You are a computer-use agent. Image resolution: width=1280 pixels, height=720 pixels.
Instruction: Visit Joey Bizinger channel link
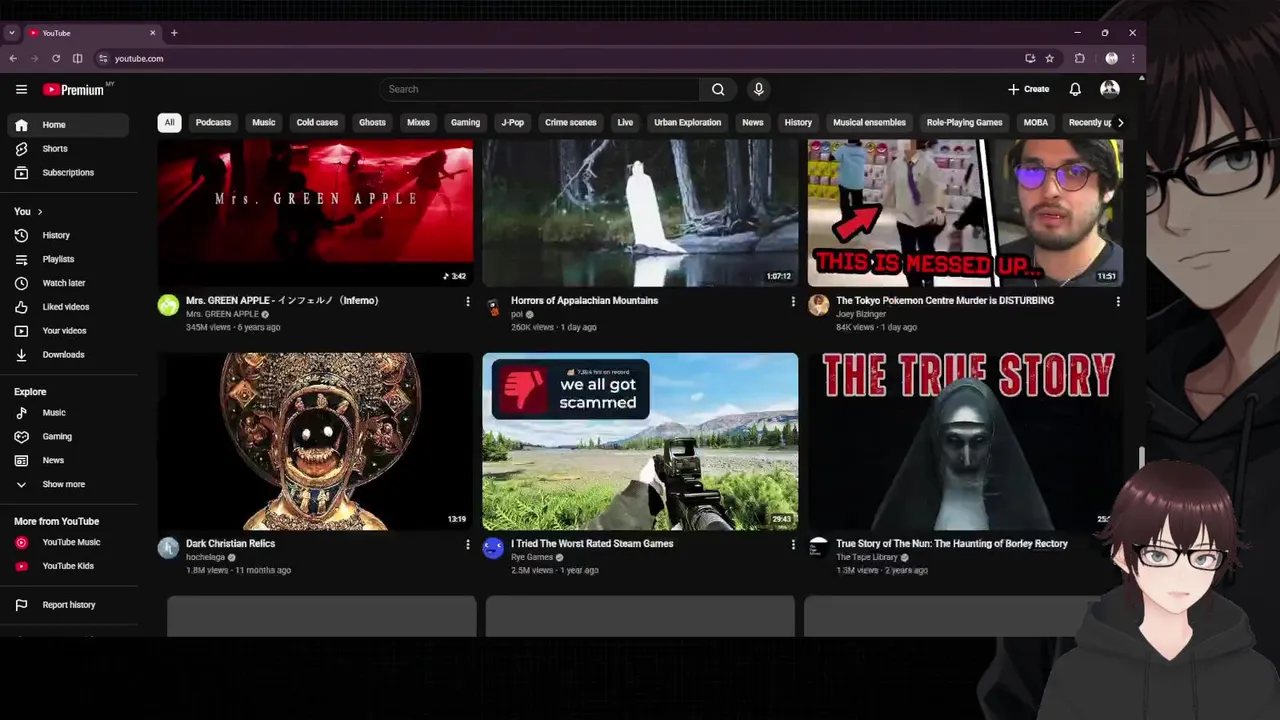tap(859, 314)
